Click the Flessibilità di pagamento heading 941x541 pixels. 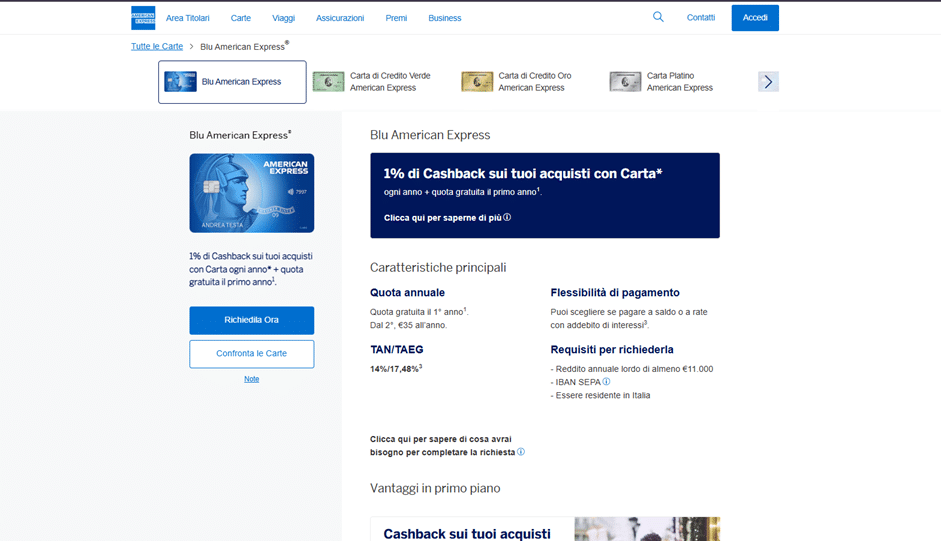point(615,292)
